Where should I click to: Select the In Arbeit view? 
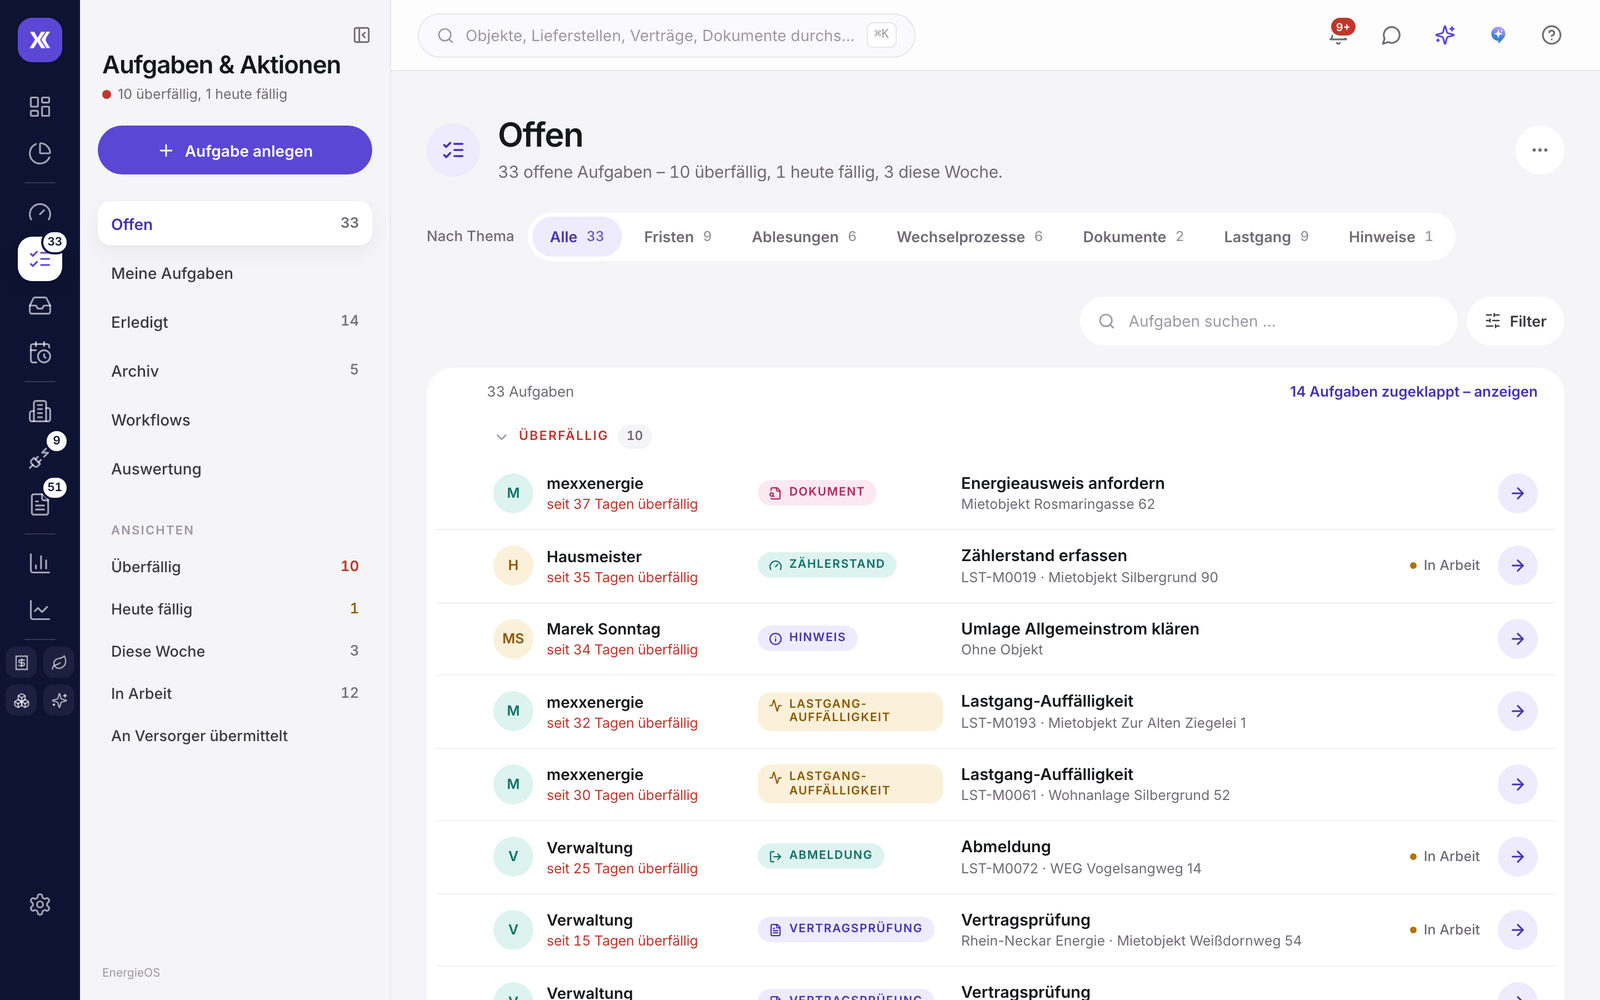tap(235, 693)
